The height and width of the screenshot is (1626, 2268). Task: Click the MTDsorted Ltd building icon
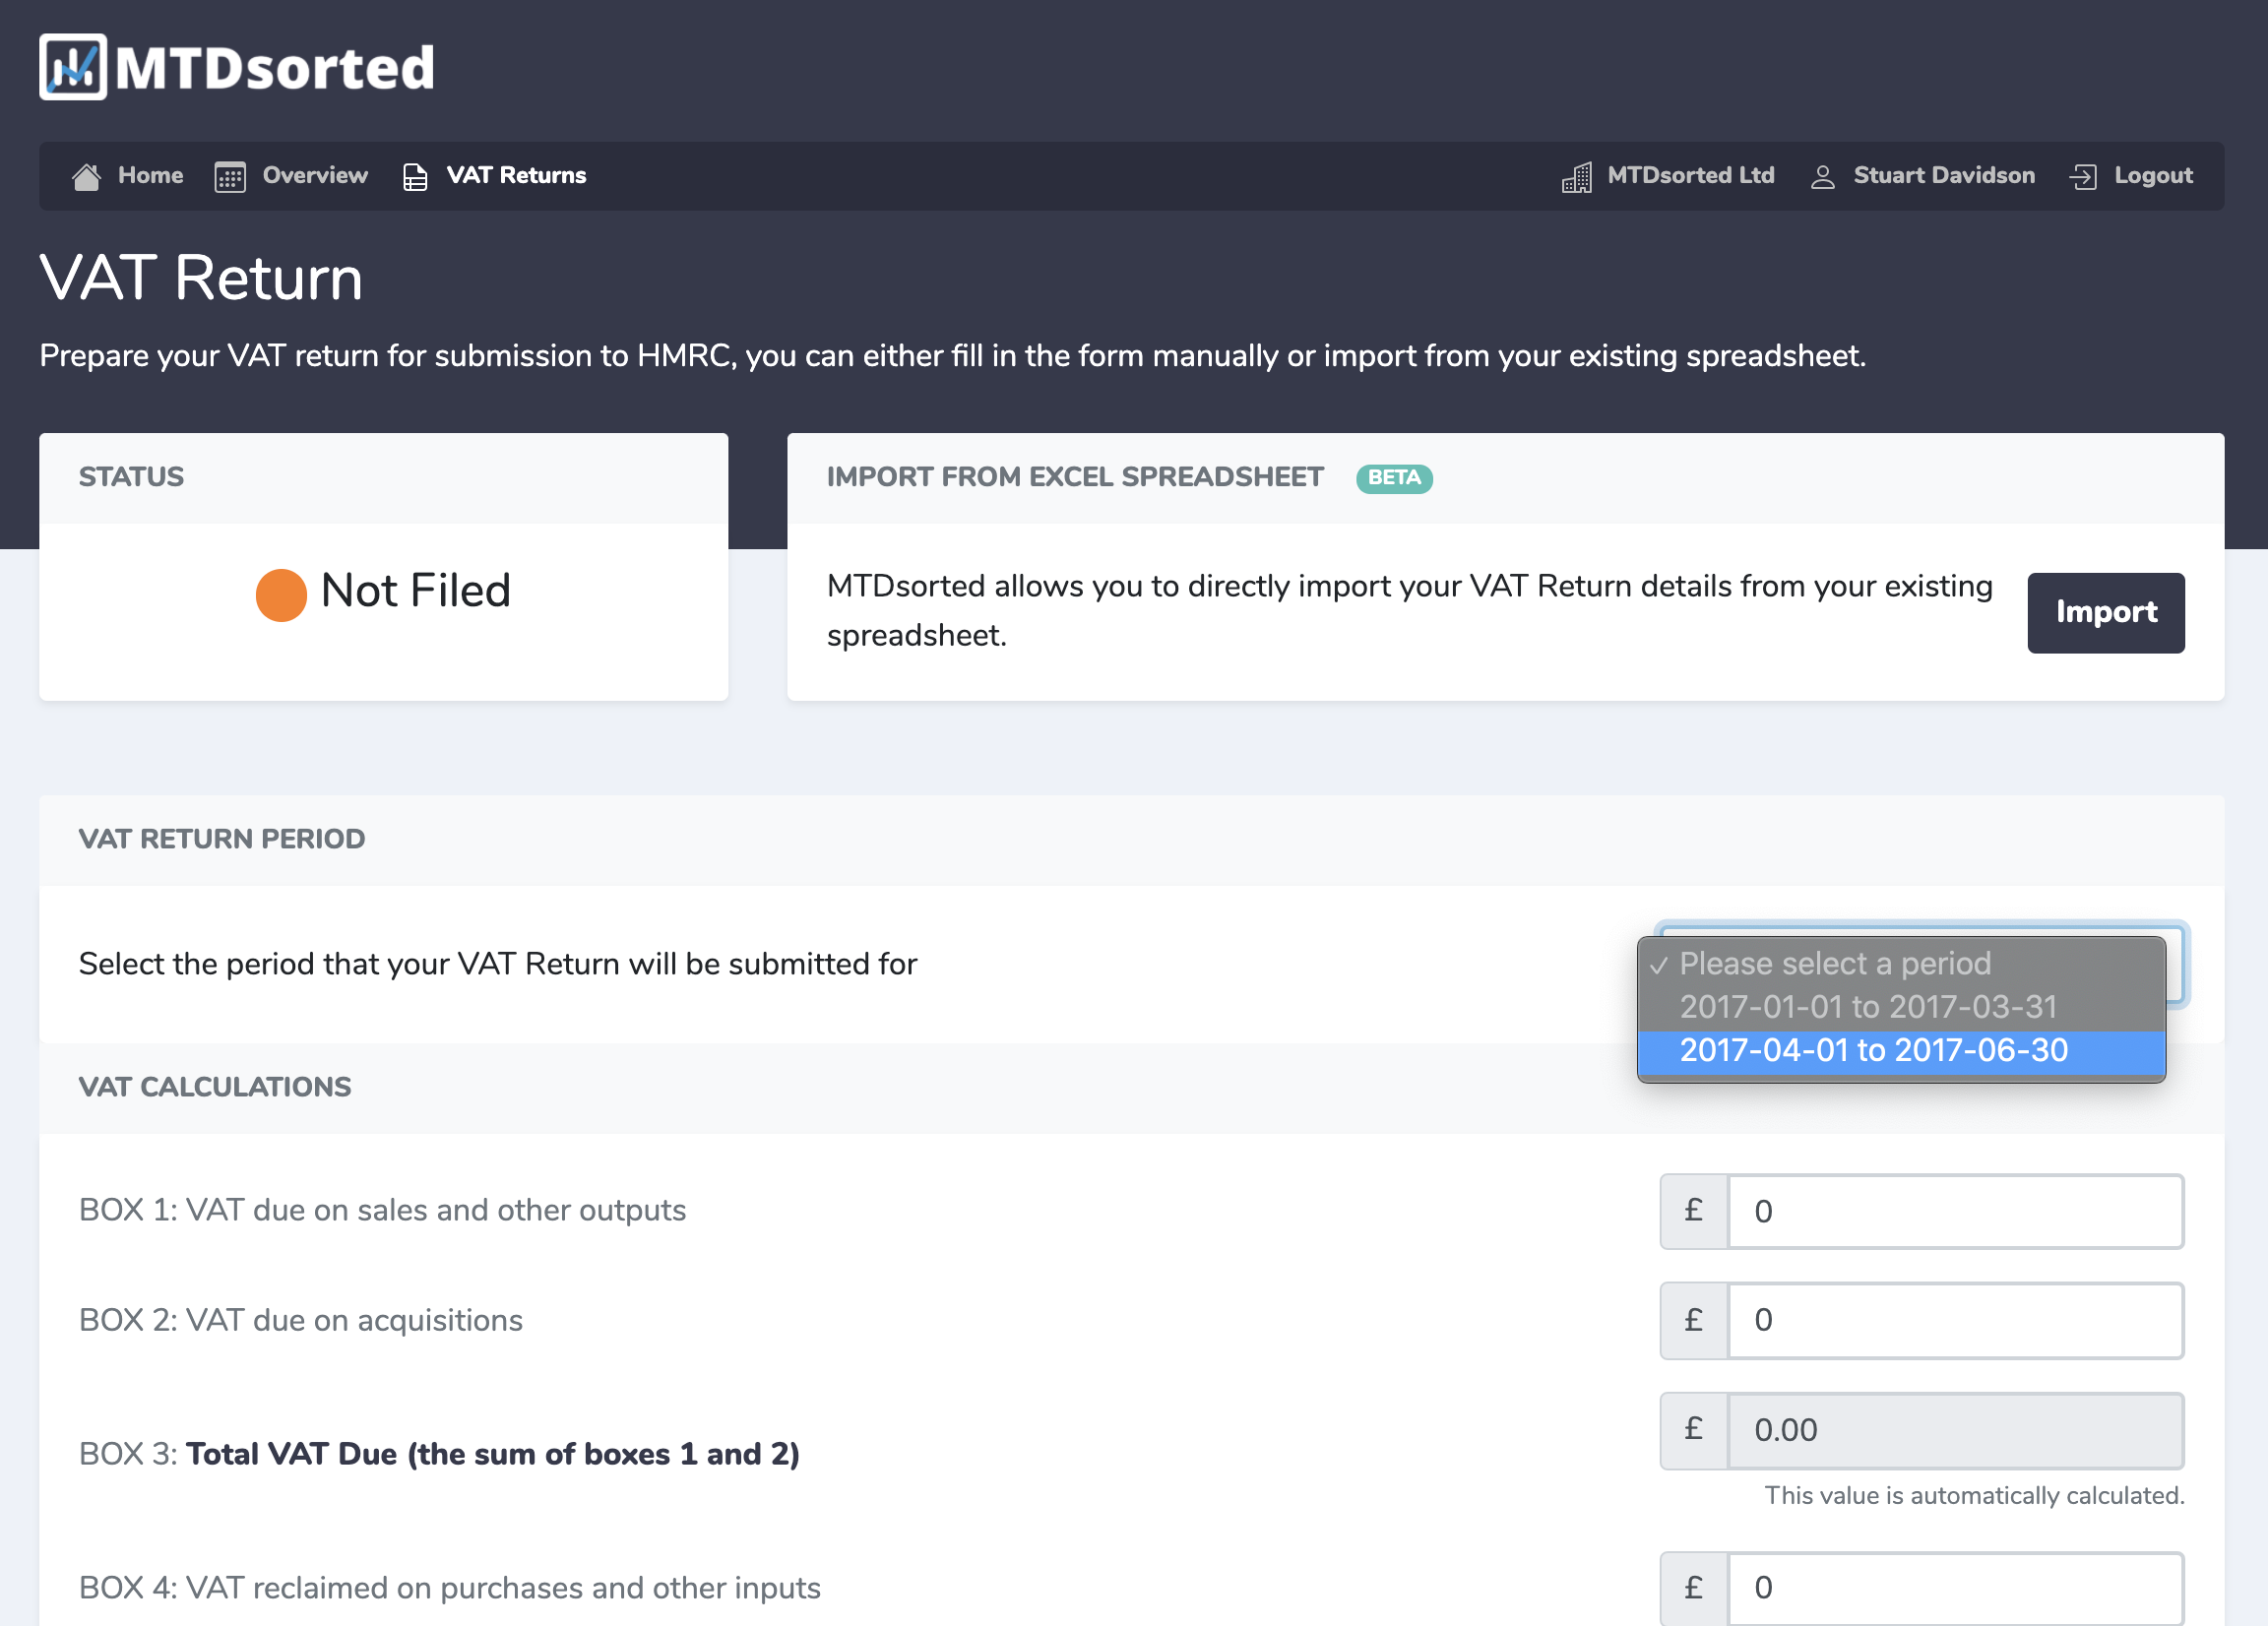point(1577,177)
